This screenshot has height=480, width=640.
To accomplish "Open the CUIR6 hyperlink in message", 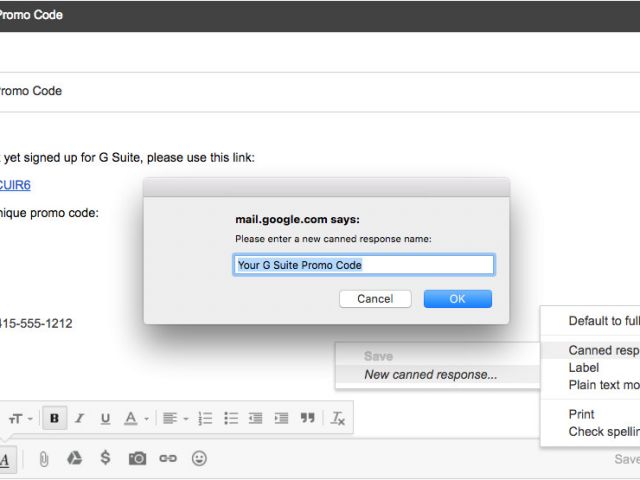I will point(15,185).
